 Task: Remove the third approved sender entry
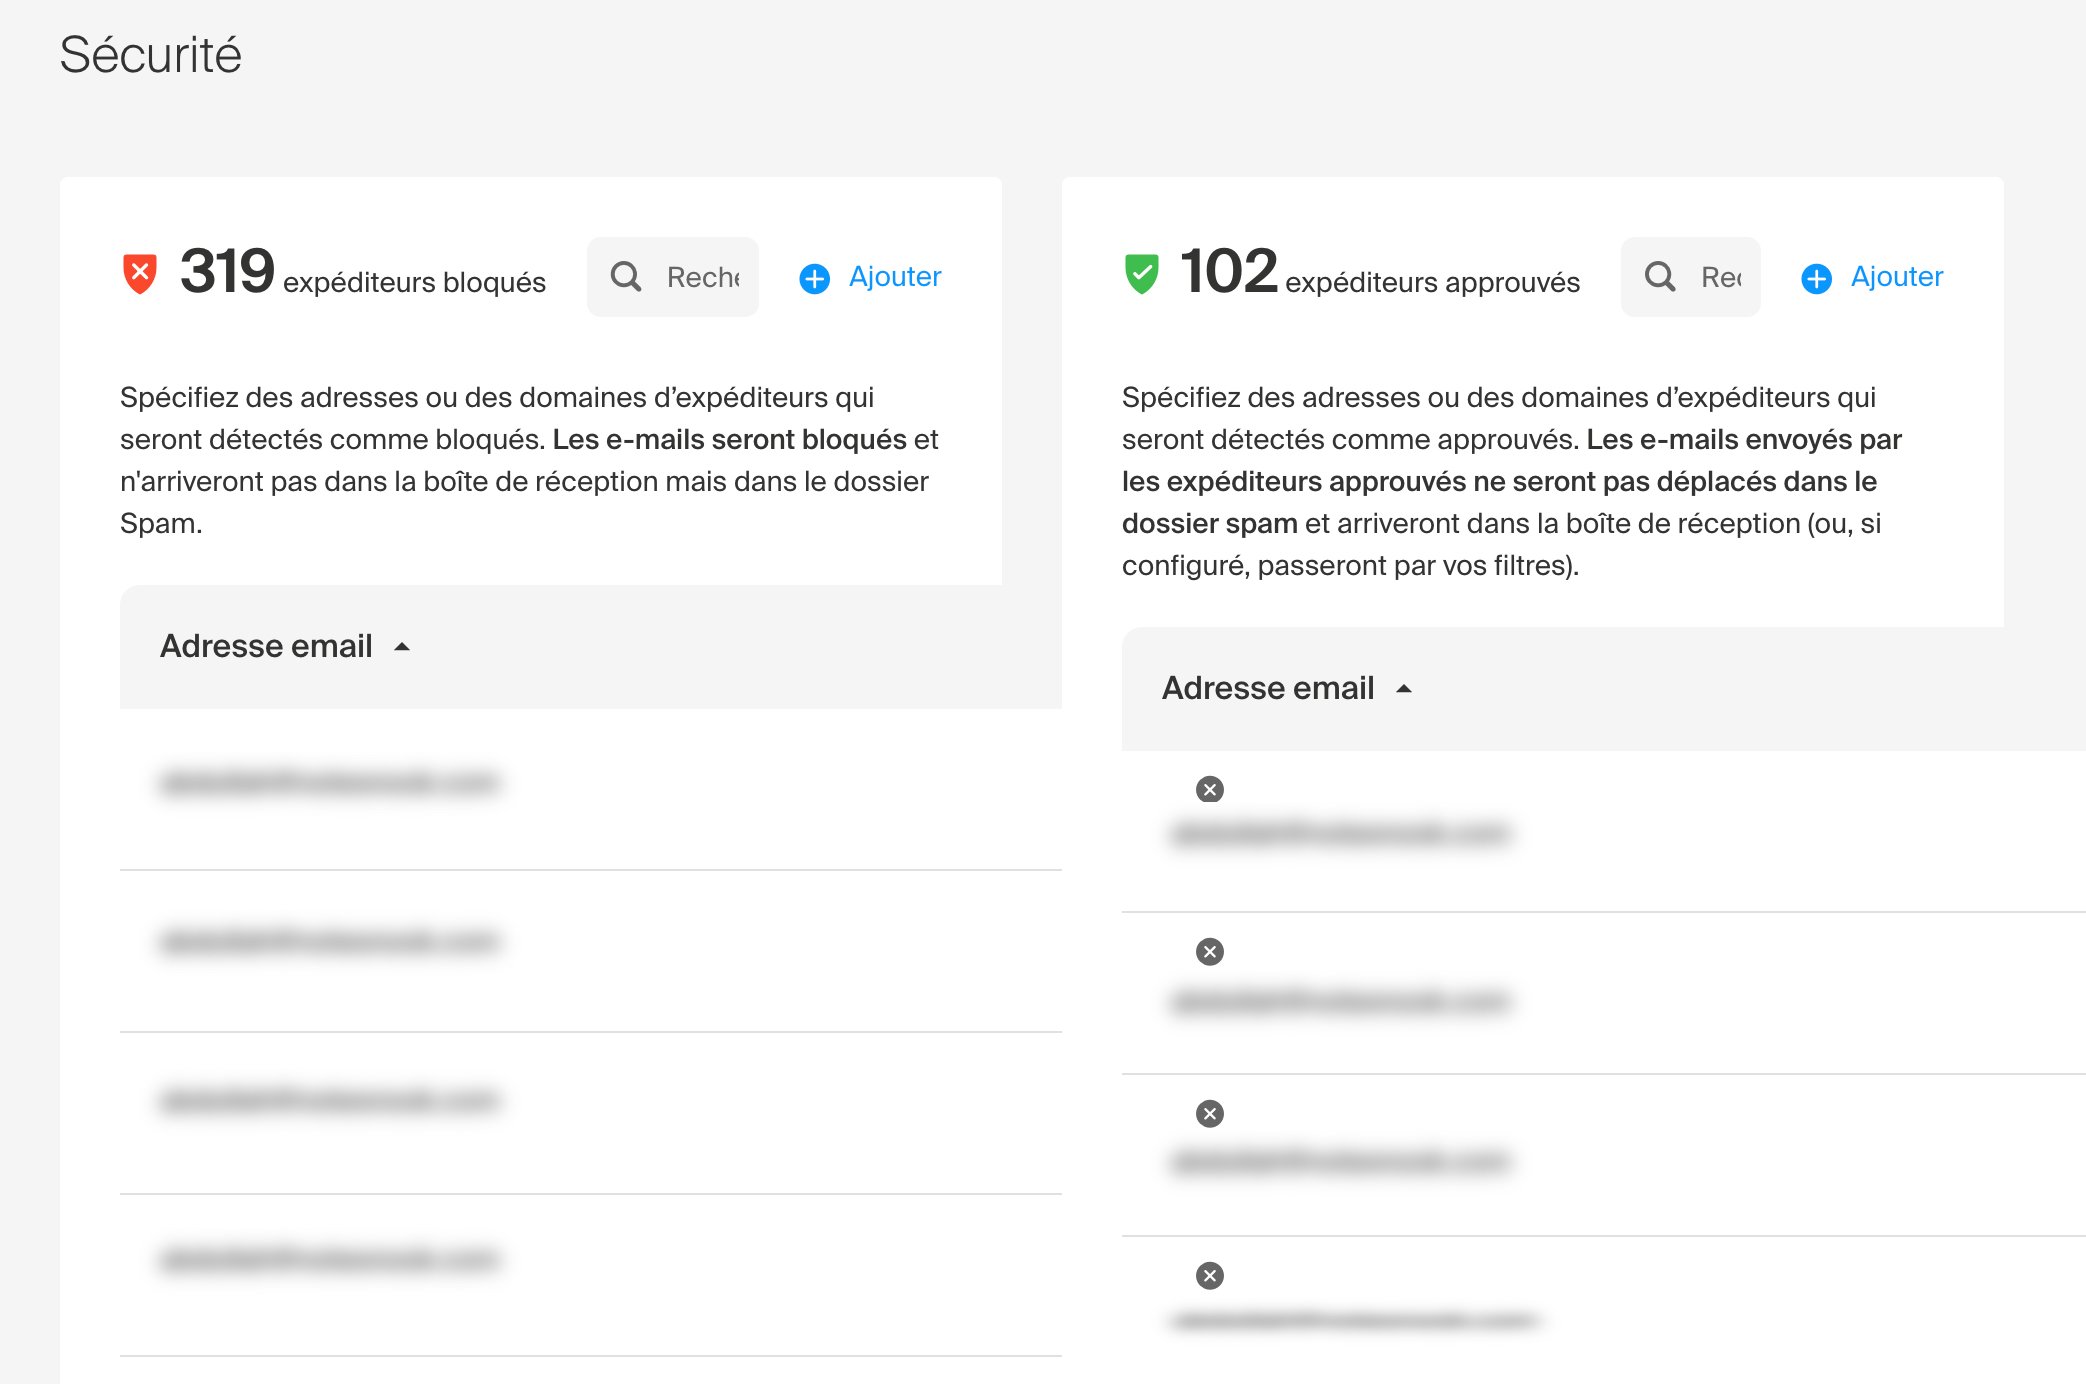click(1210, 1114)
